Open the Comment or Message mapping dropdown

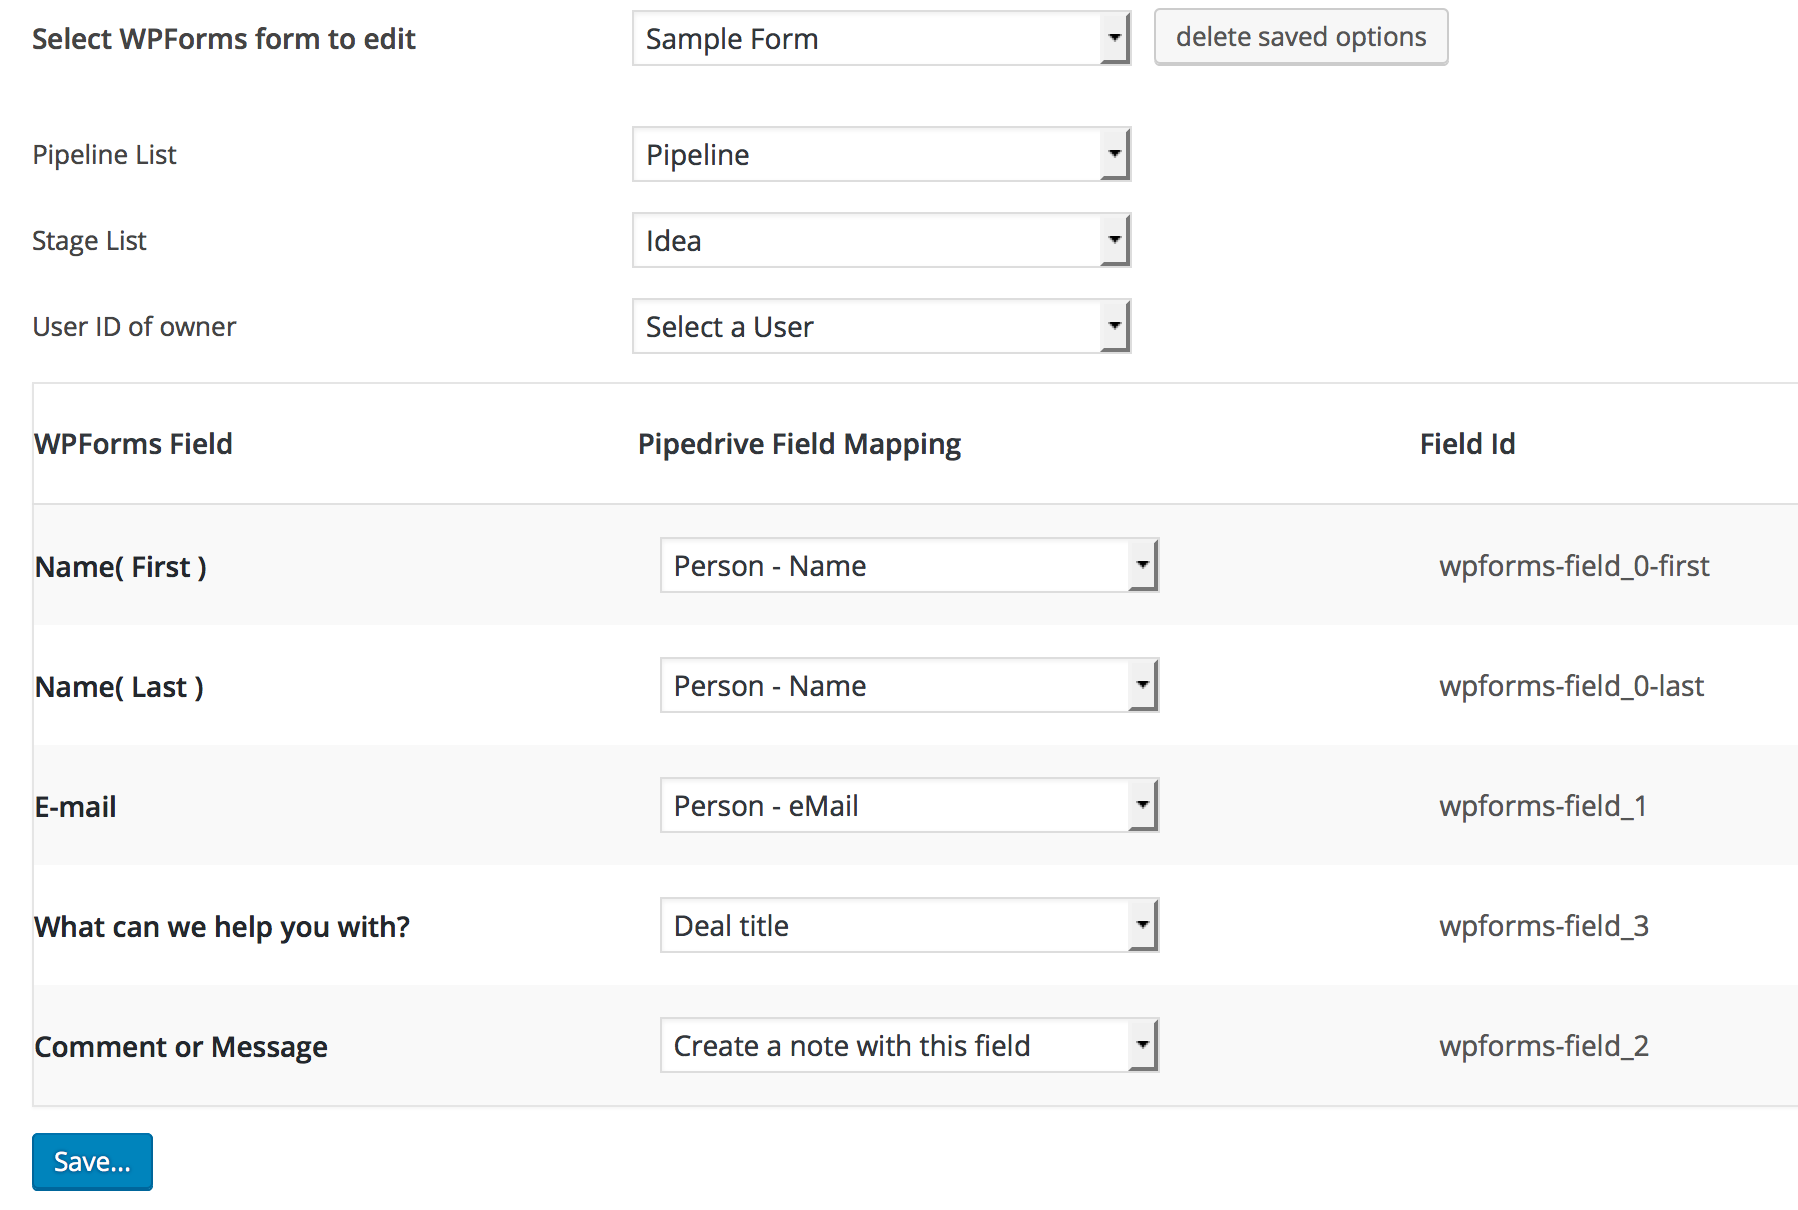coord(908,1045)
